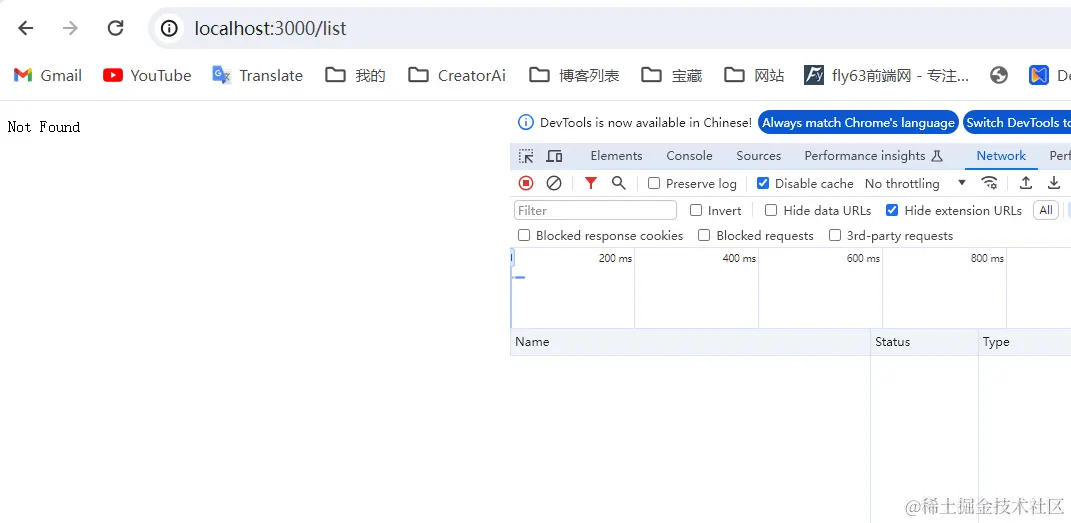1071x523 pixels.
Task: Check Blocked response cookies
Action: pos(524,236)
